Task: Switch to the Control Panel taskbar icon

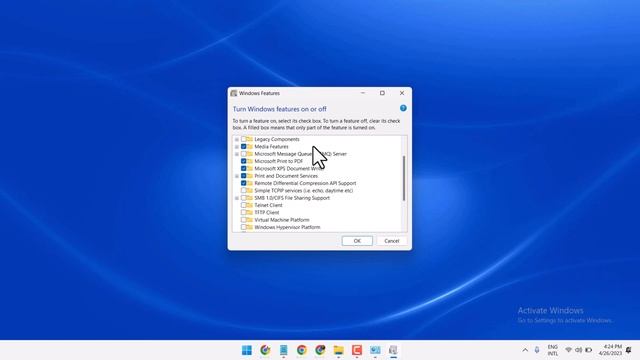Action: click(375, 350)
